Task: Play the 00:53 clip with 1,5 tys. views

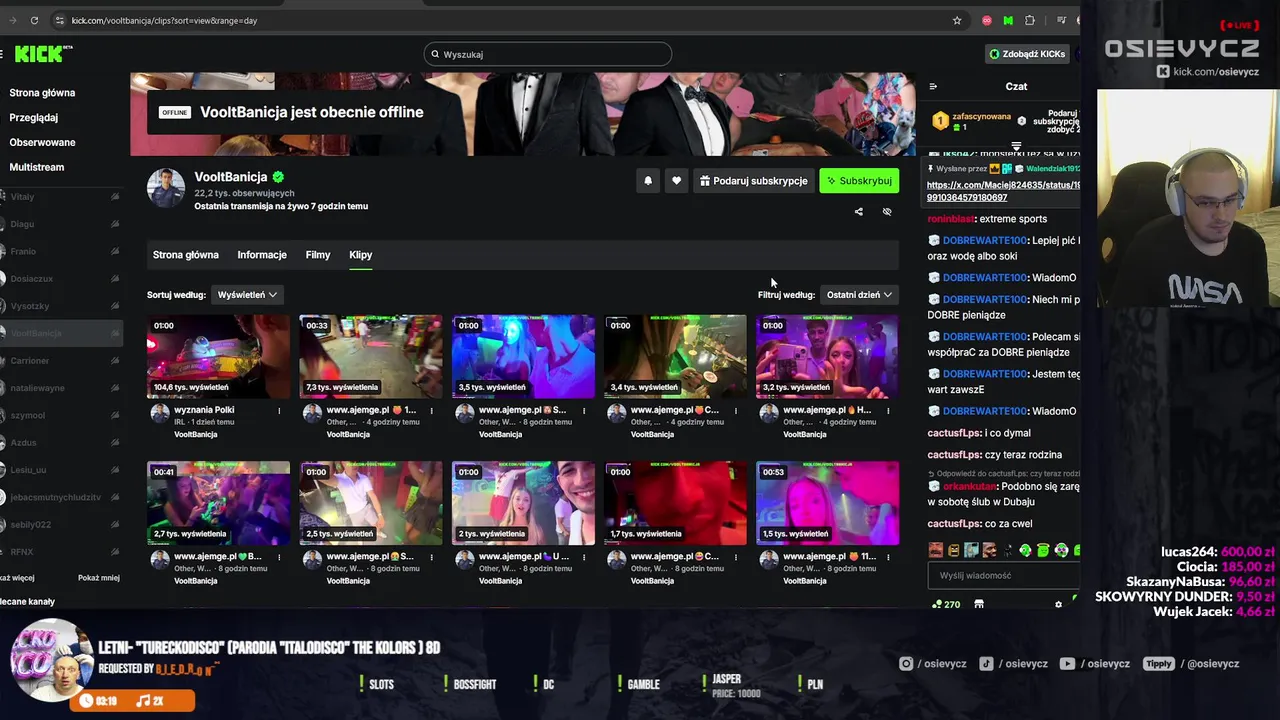Action: point(827,503)
